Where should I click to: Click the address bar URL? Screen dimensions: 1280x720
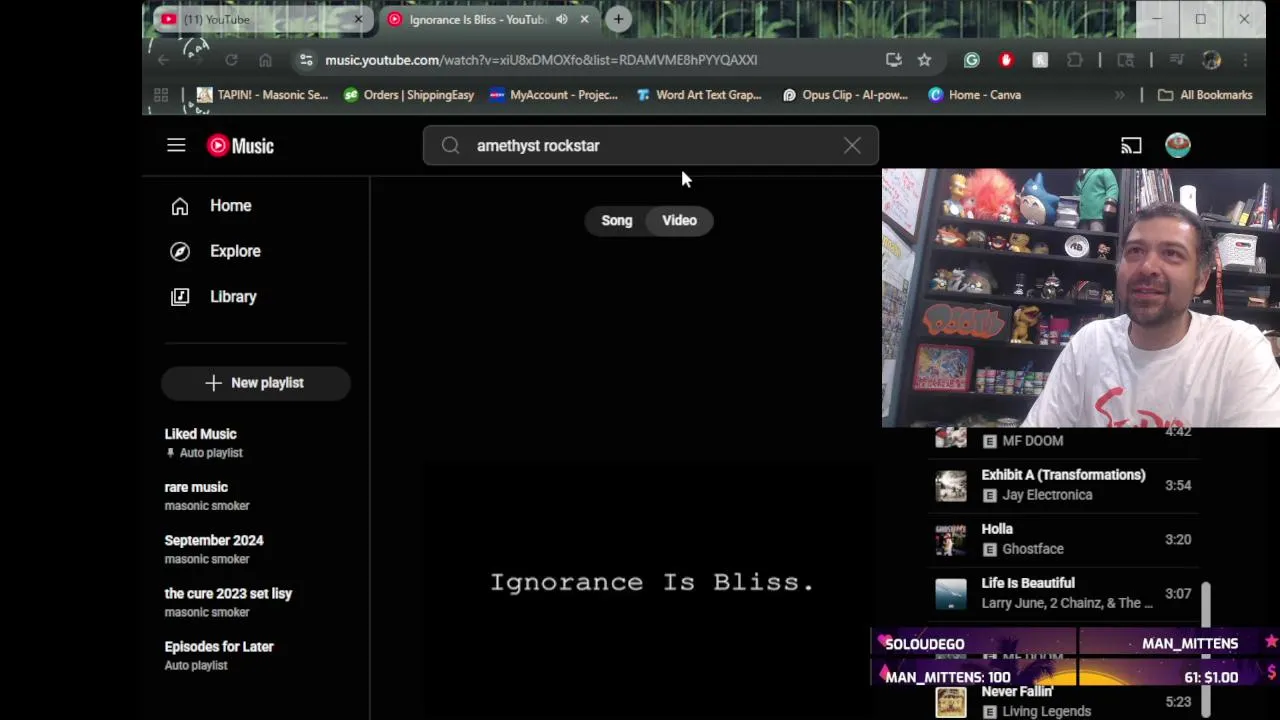click(x=541, y=60)
